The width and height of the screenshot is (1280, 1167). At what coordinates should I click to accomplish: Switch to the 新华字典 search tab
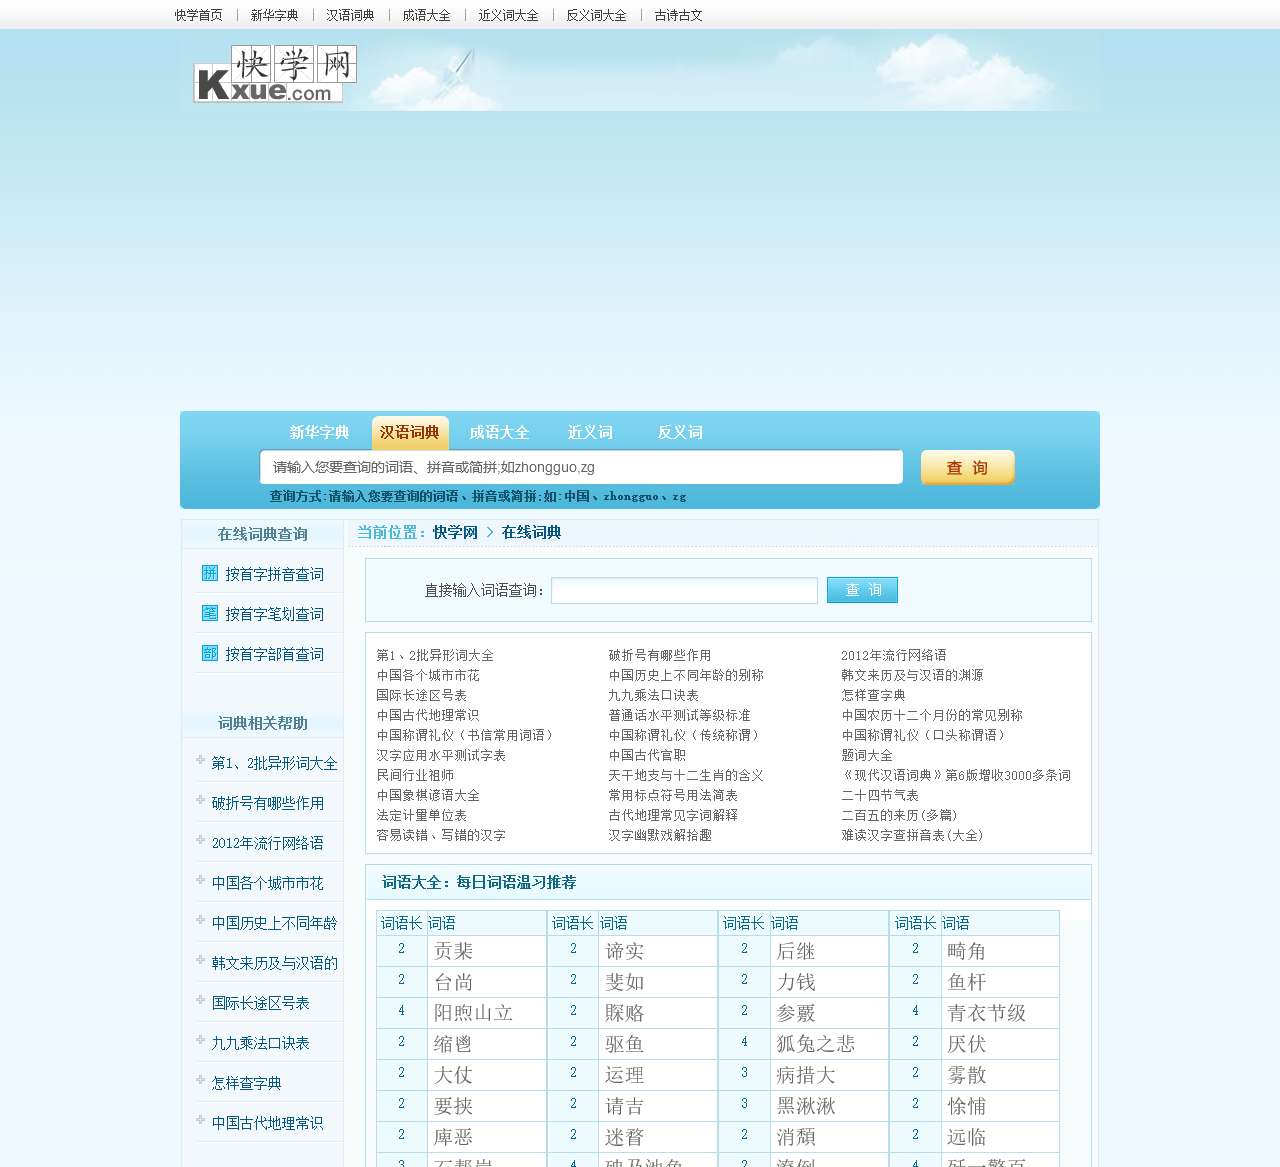click(320, 432)
